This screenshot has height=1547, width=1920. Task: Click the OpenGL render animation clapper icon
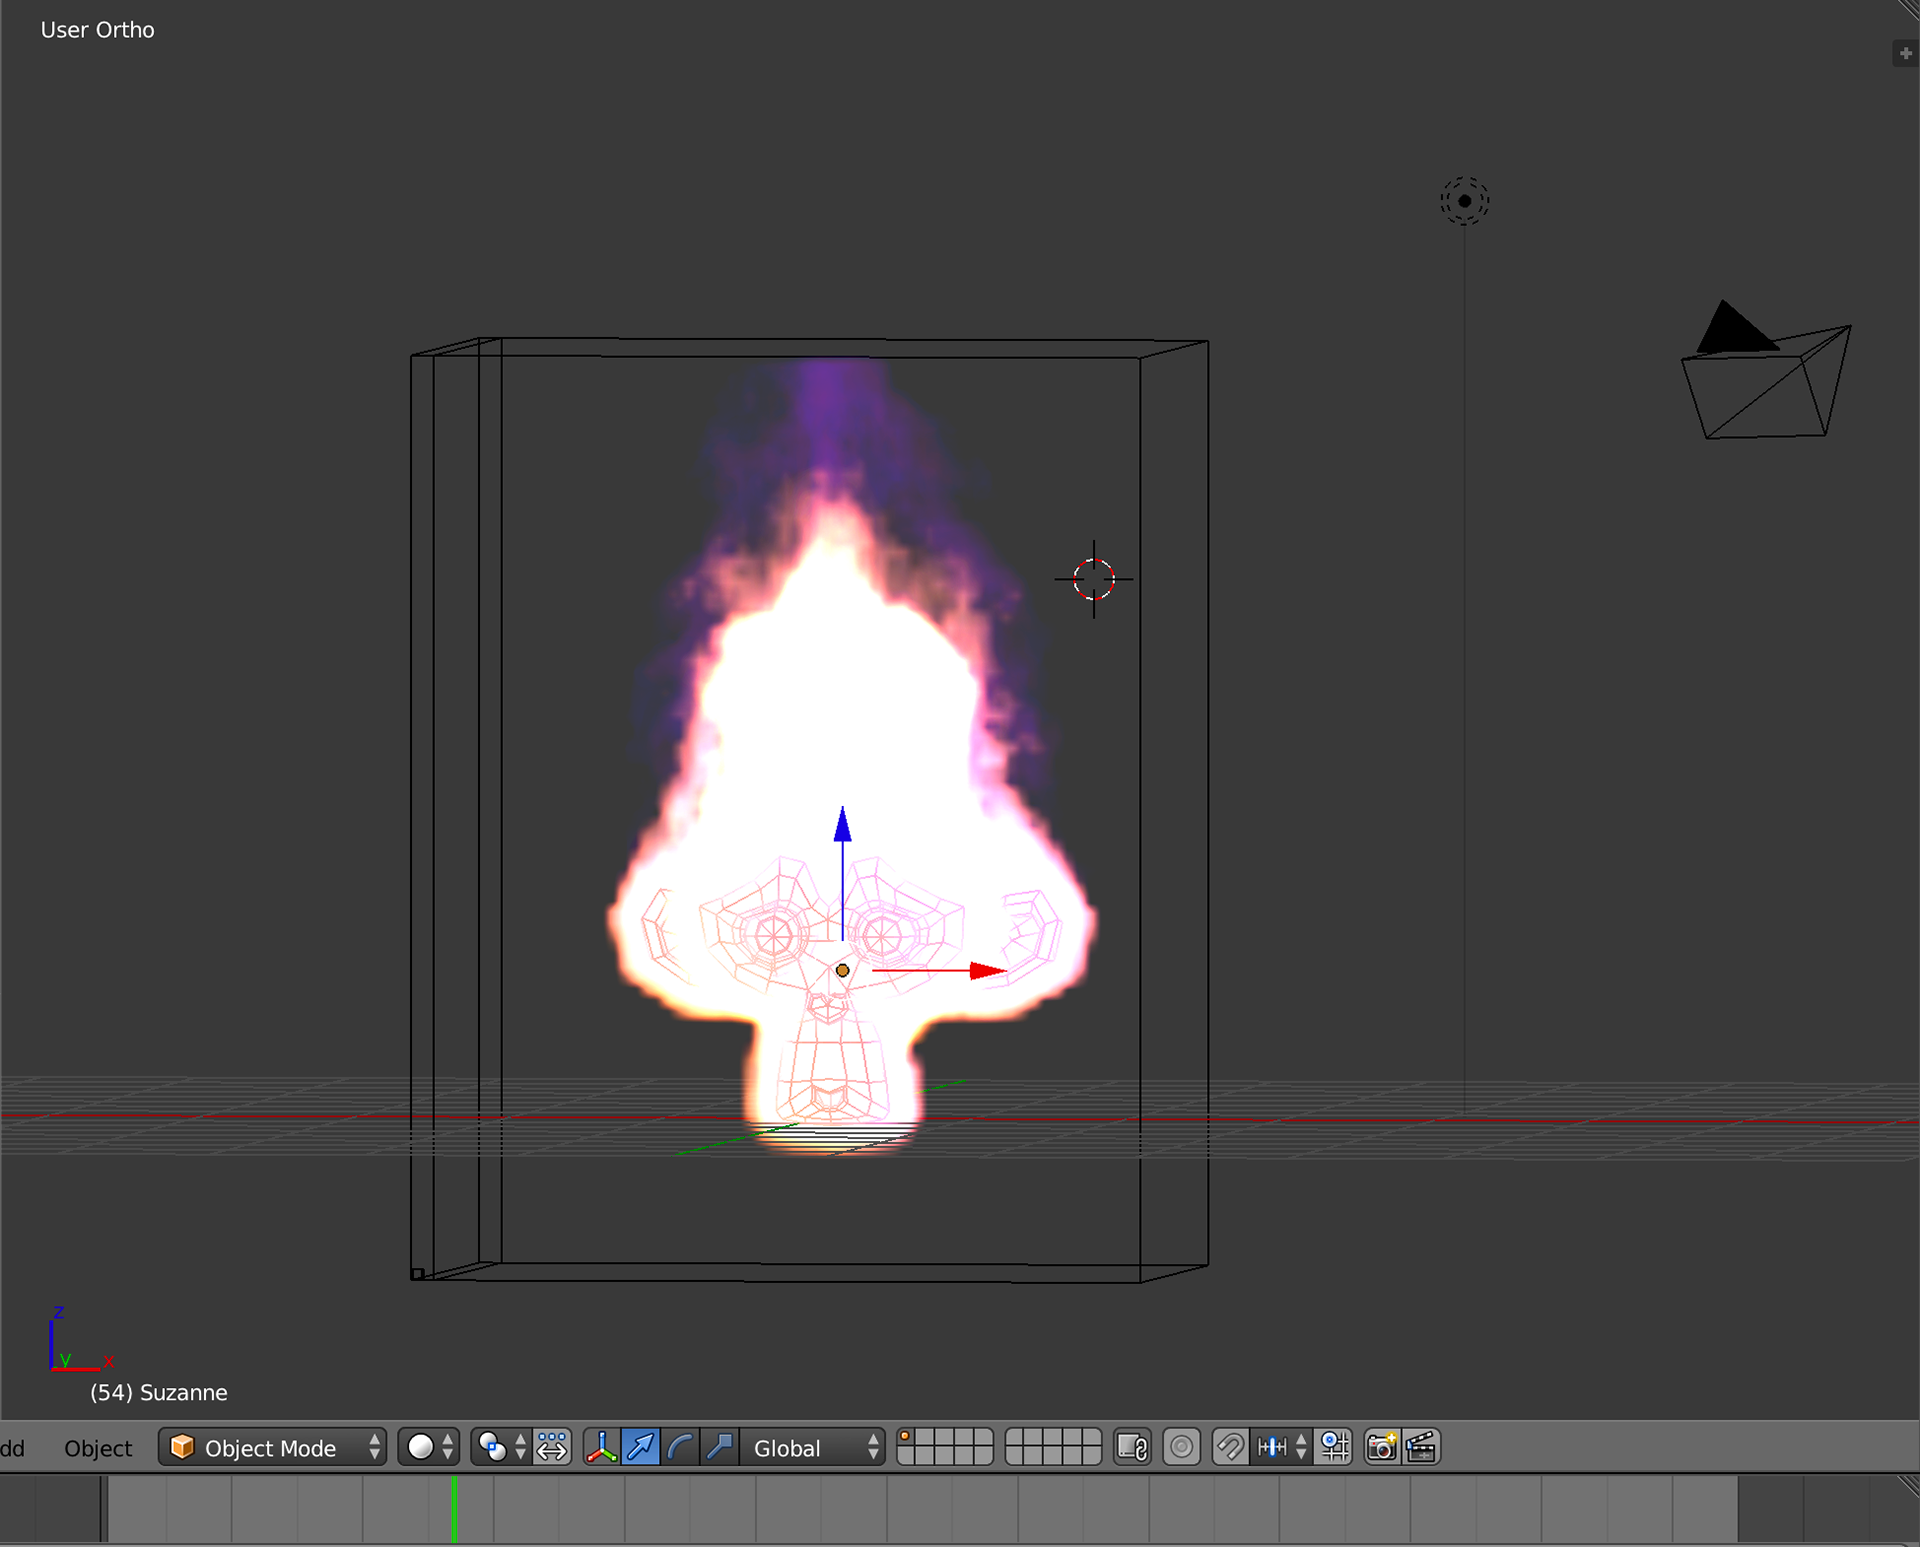tap(1421, 1447)
